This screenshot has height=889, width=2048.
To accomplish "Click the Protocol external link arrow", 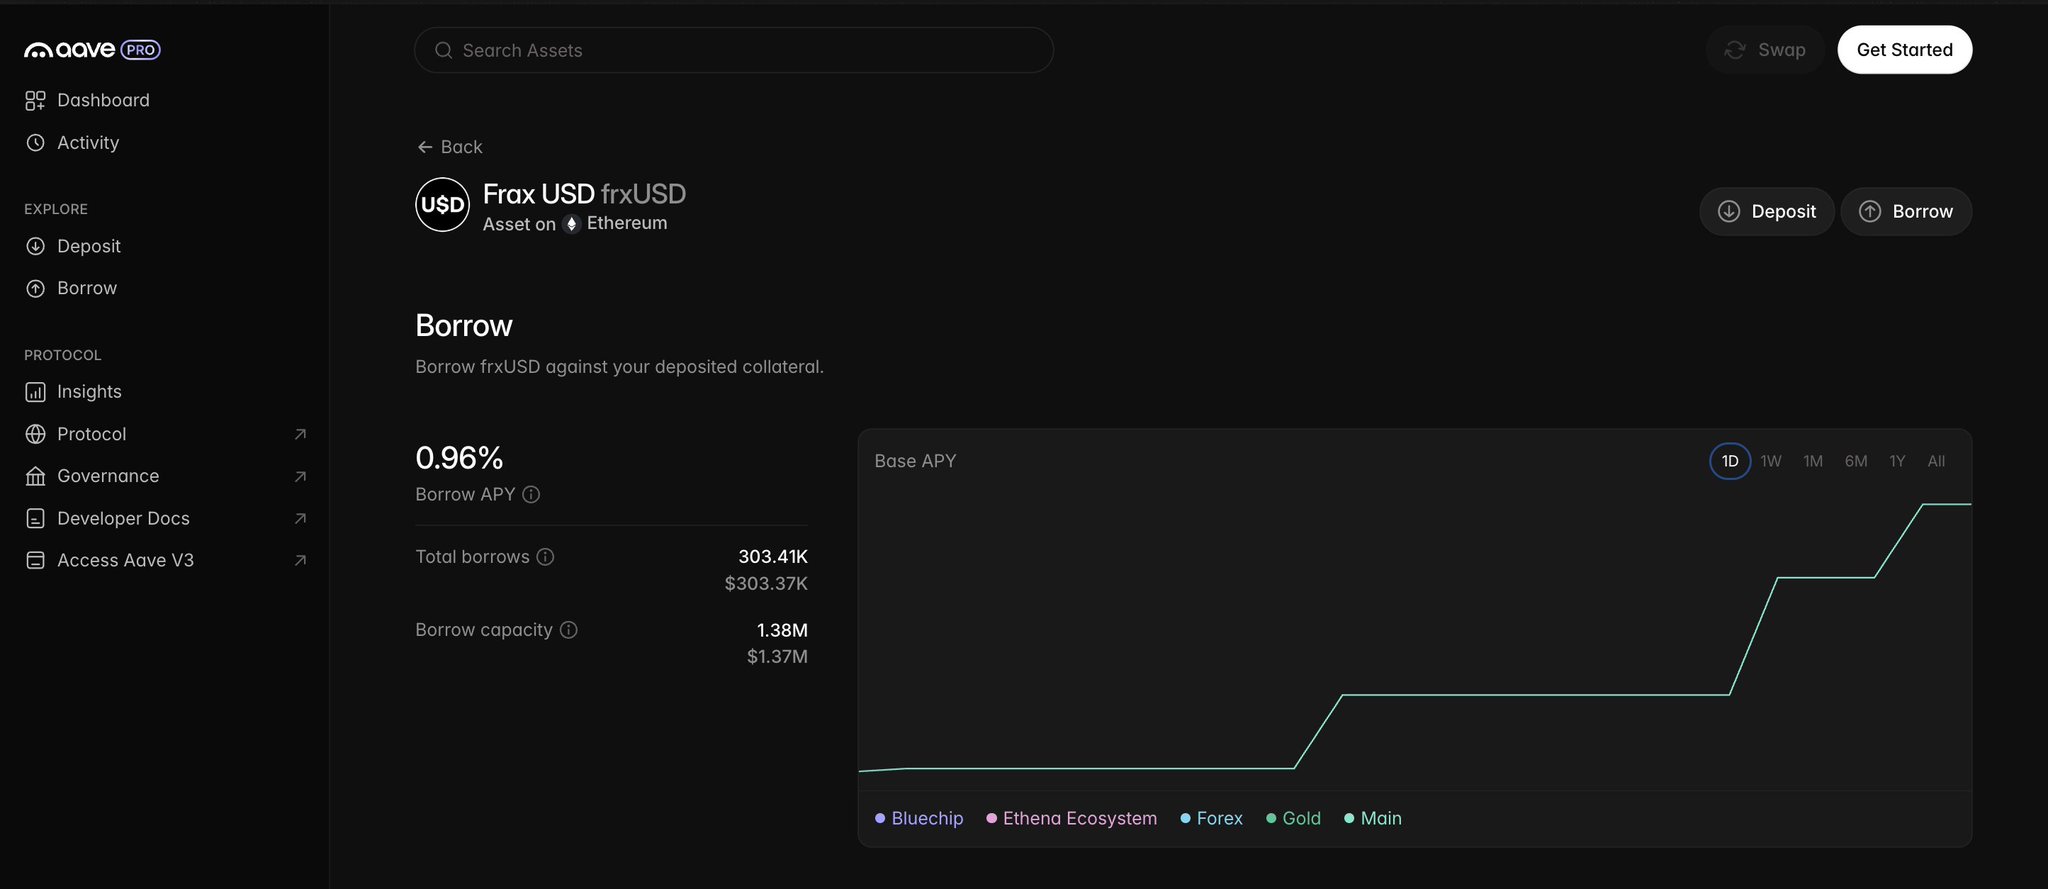I will (300, 434).
